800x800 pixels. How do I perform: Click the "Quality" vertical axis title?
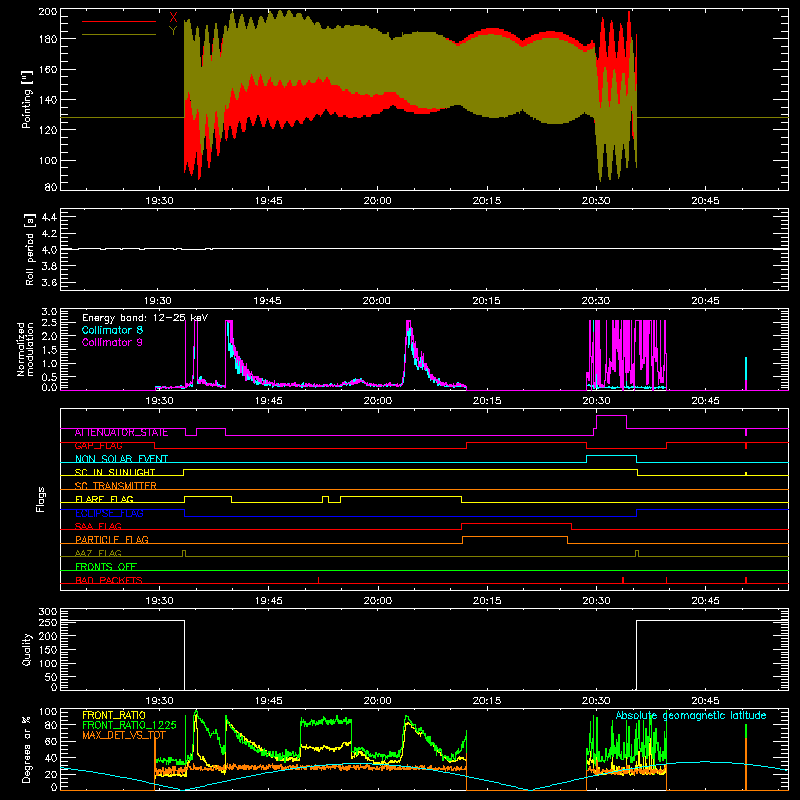click(27, 649)
